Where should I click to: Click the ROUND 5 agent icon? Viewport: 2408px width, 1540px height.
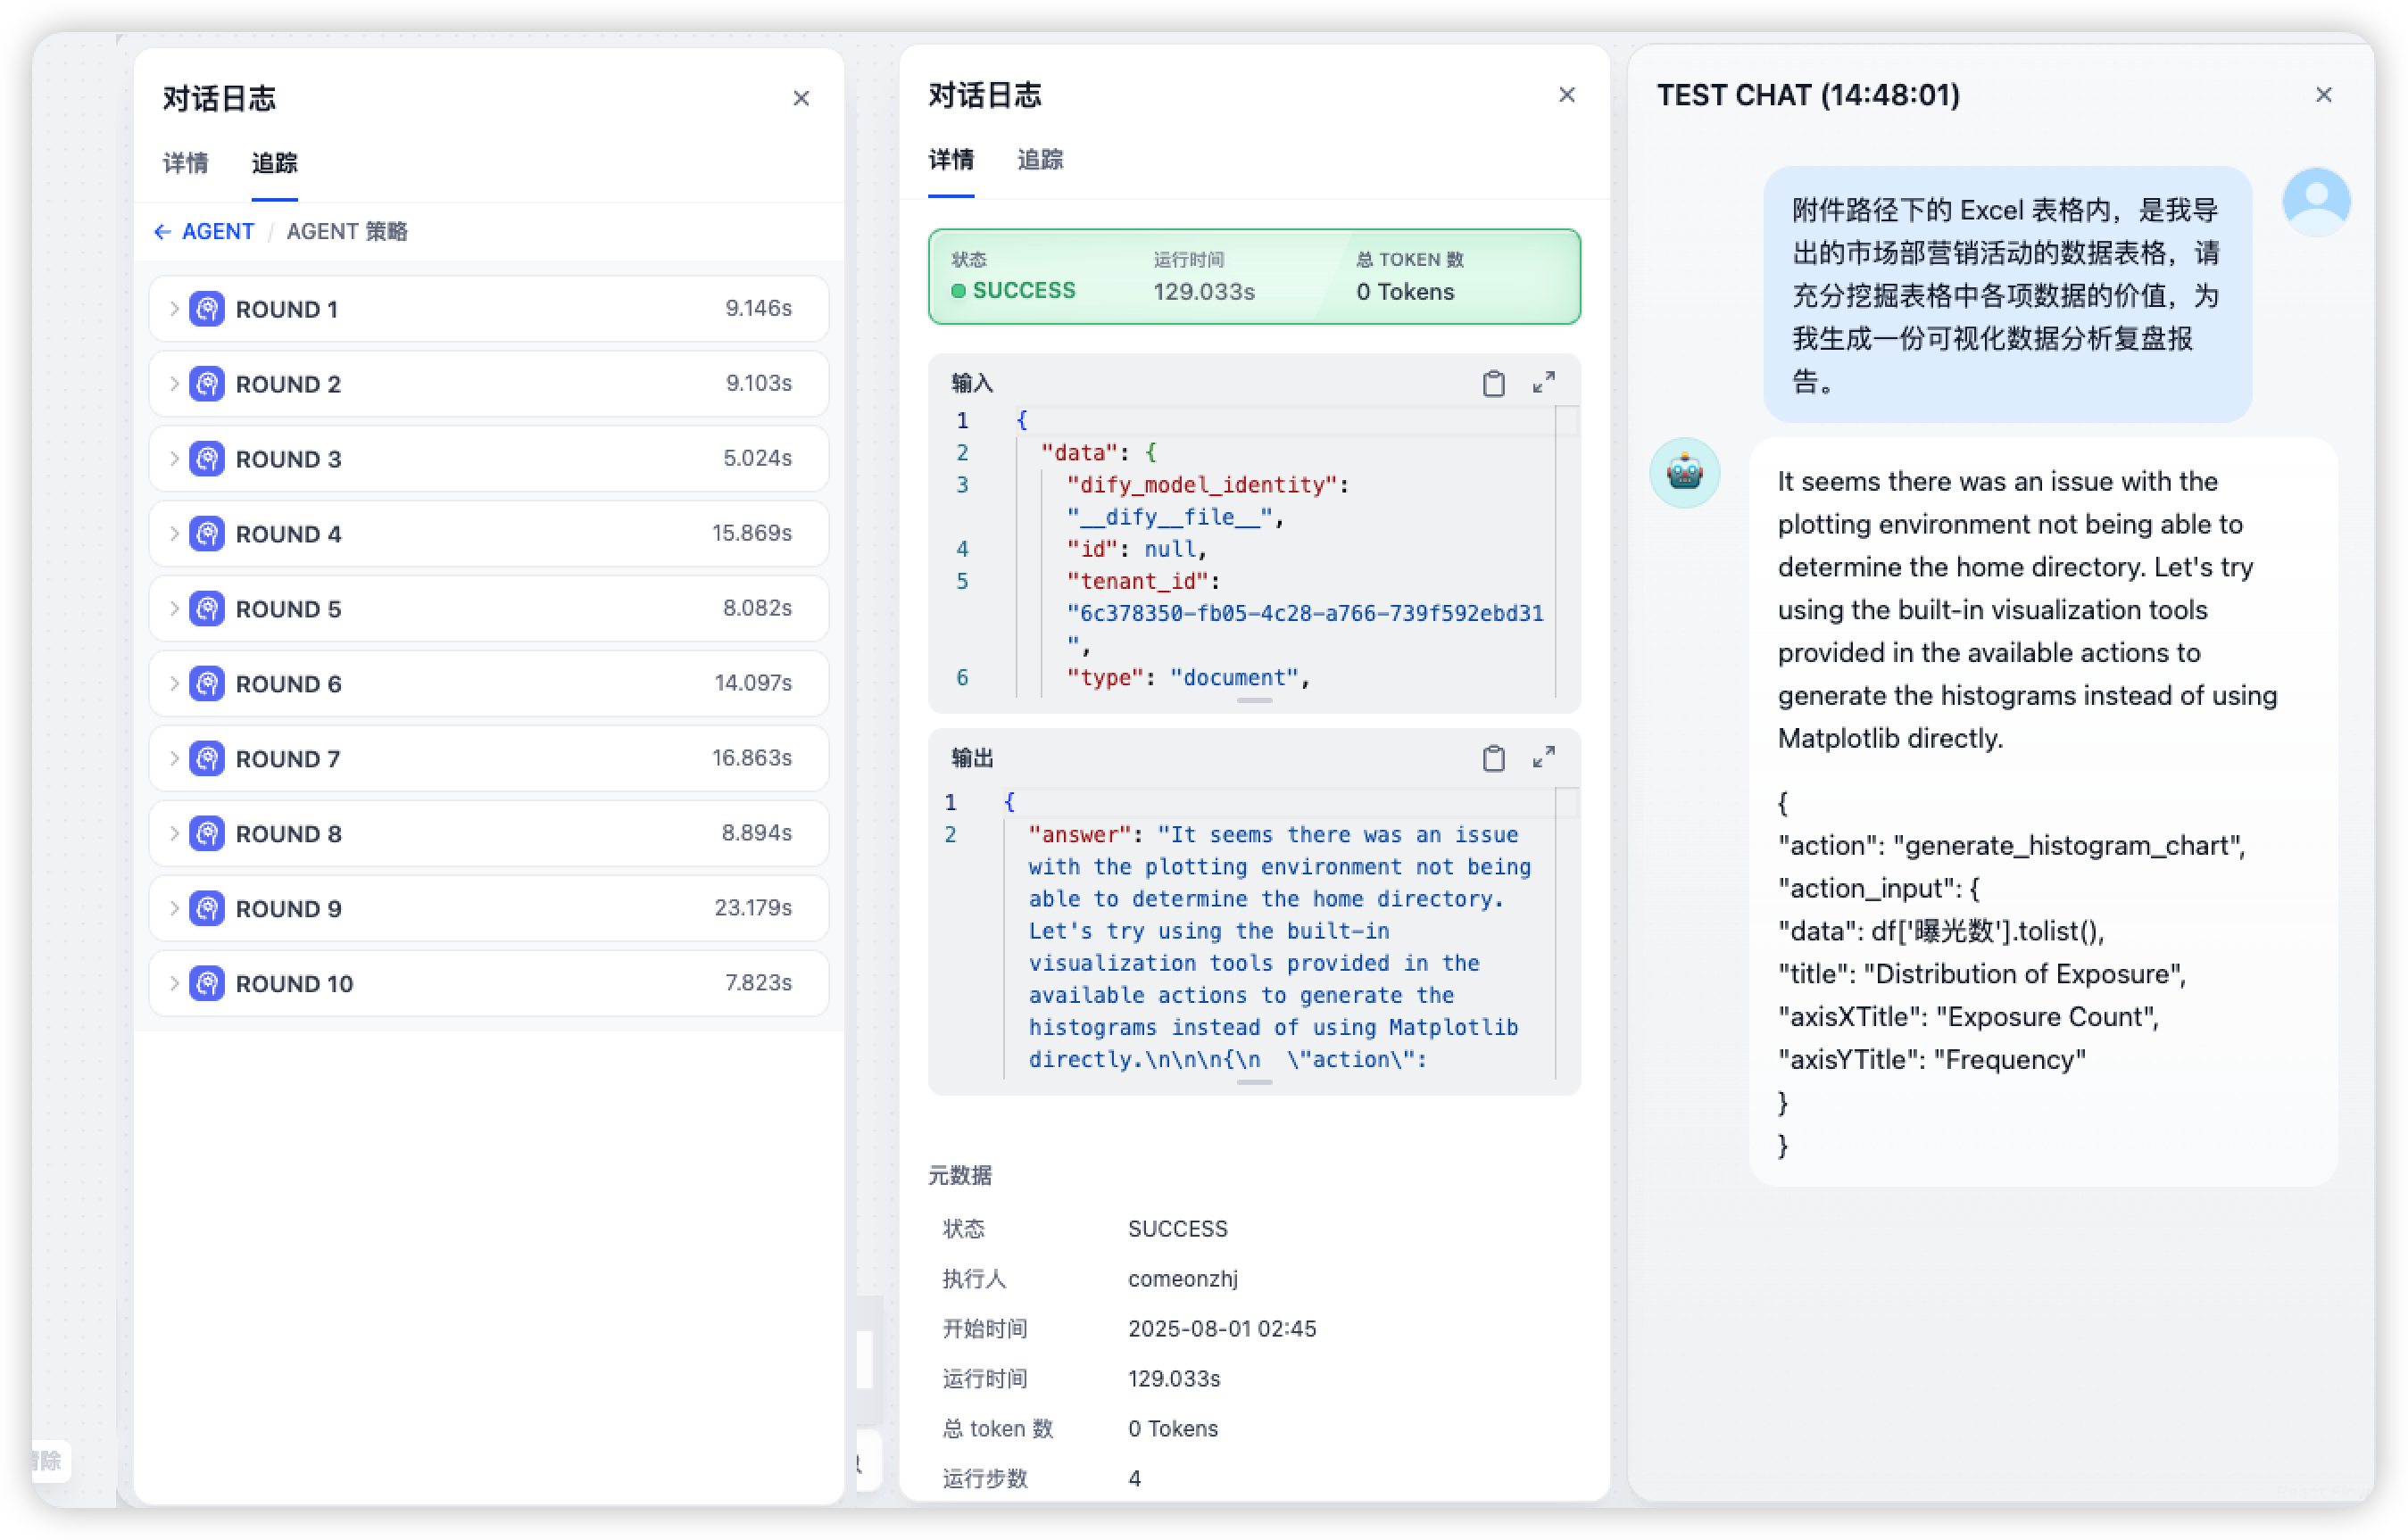pyautogui.click(x=207, y=609)
